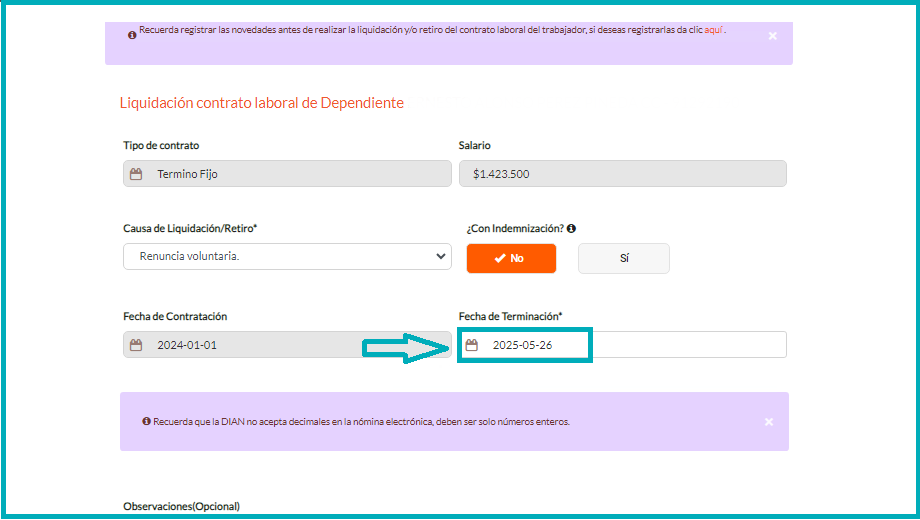Screen dimensions: 920x520
Task: Open the calendar icon in Fecha de Terminación
Action: point(472,345)
